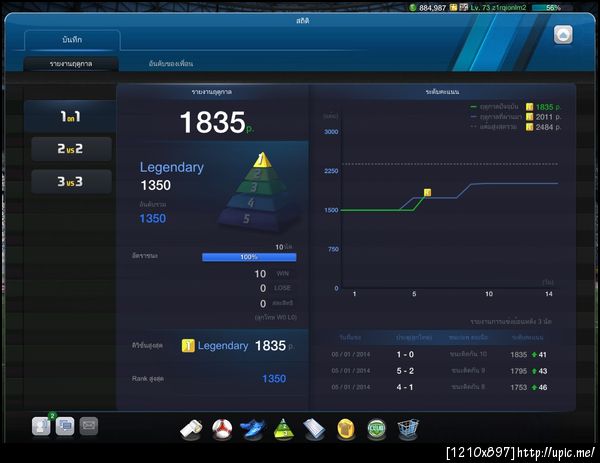Open the mail envelope icon
The width and height of the screenshot is (600, 463).
tap(89, 426)
